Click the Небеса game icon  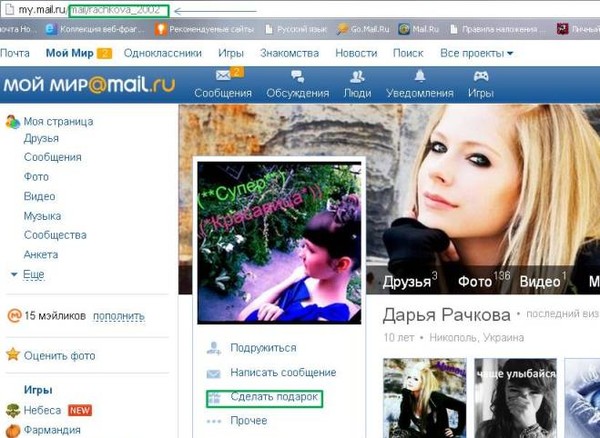(13, 410)
